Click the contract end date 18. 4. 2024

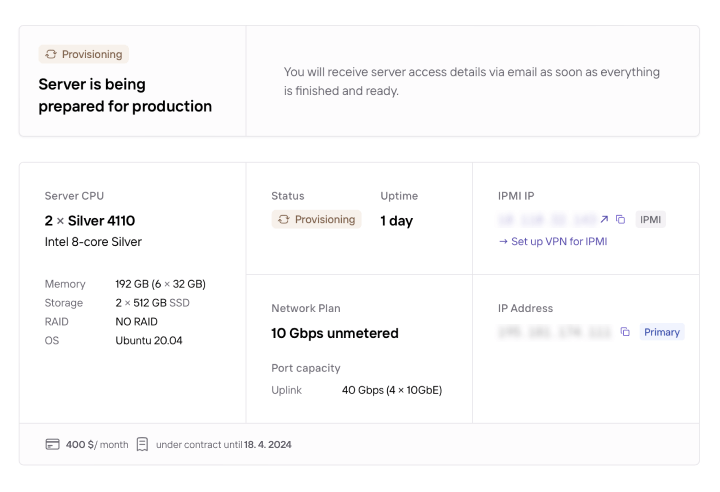(x=268, y=444)
